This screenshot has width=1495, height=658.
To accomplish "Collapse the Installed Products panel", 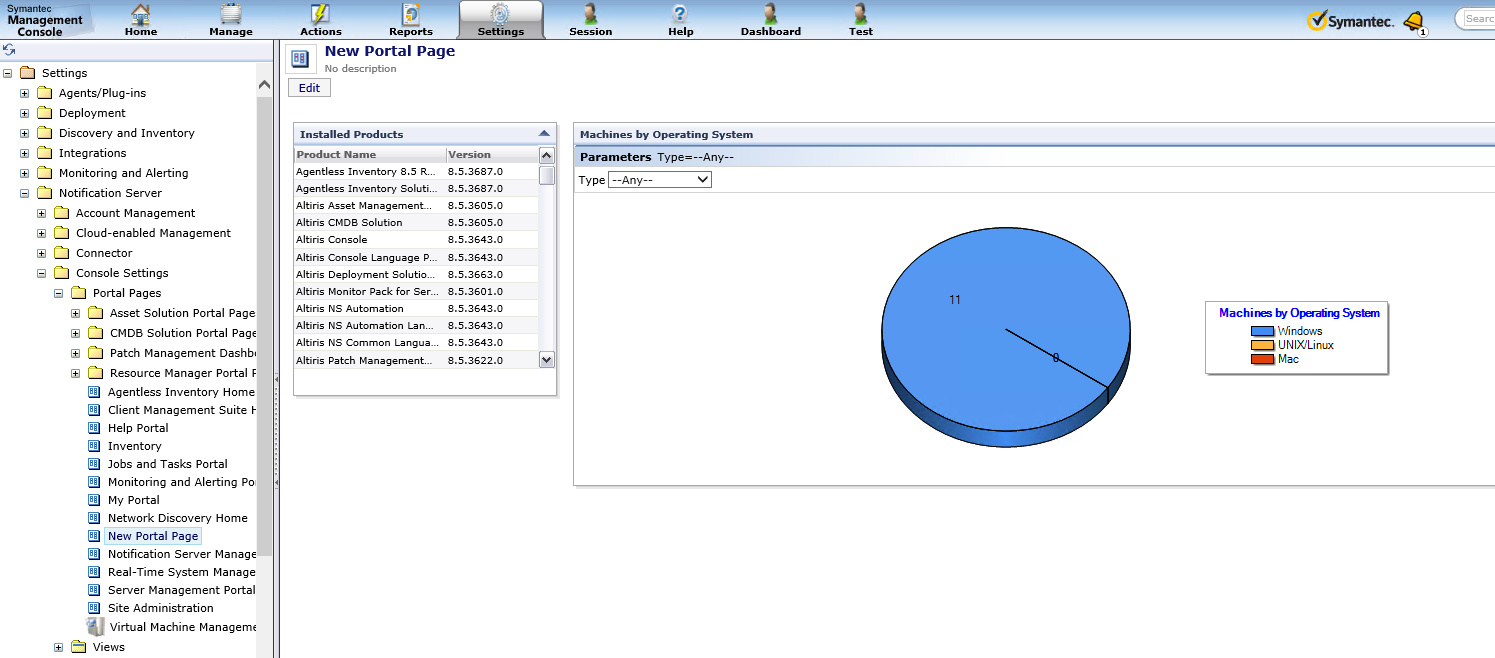I will 544,133.
